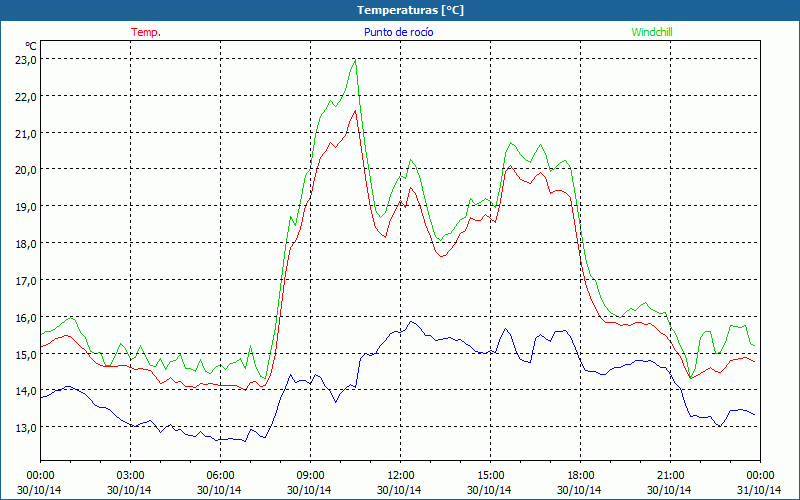The height and width of the screenshot is (500, 800).
Task: Click the 18:00 time axis label
Action: [x=581, y=476]
